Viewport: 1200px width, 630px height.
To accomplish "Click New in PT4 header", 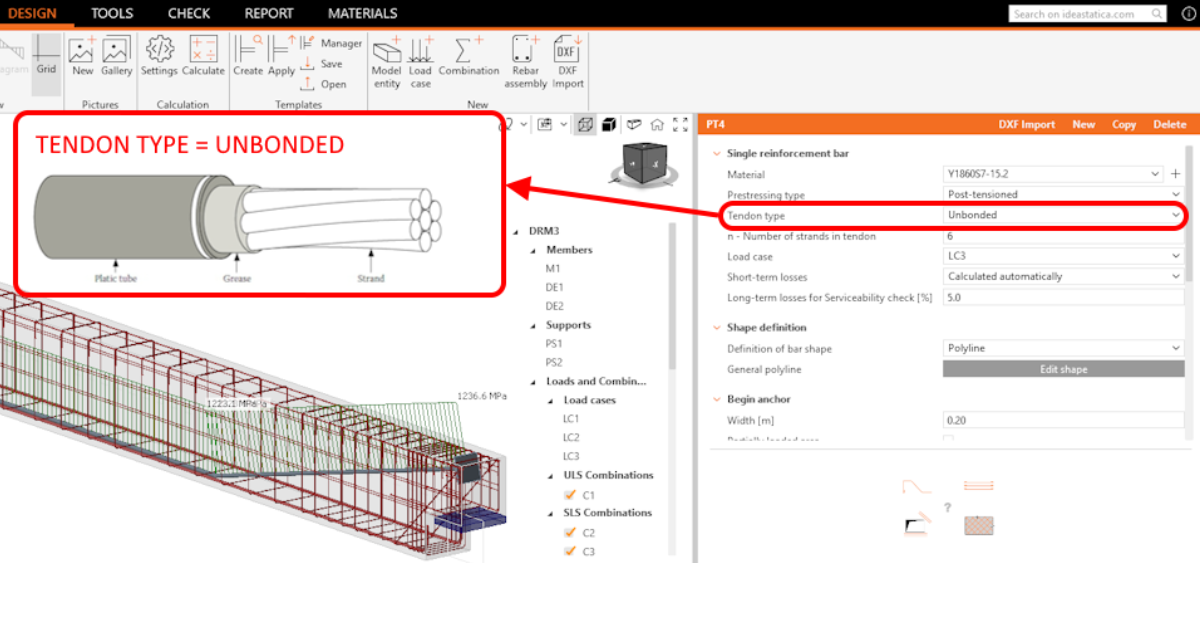I will point(1084,124).
